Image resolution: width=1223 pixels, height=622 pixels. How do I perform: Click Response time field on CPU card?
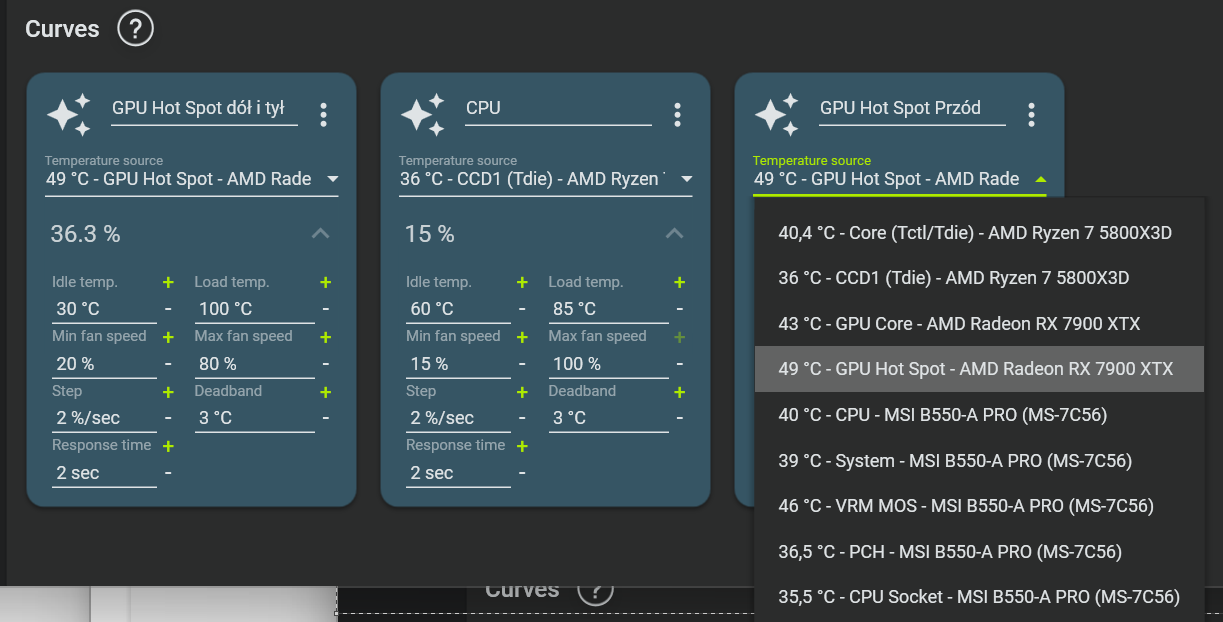tap(457, 473)
